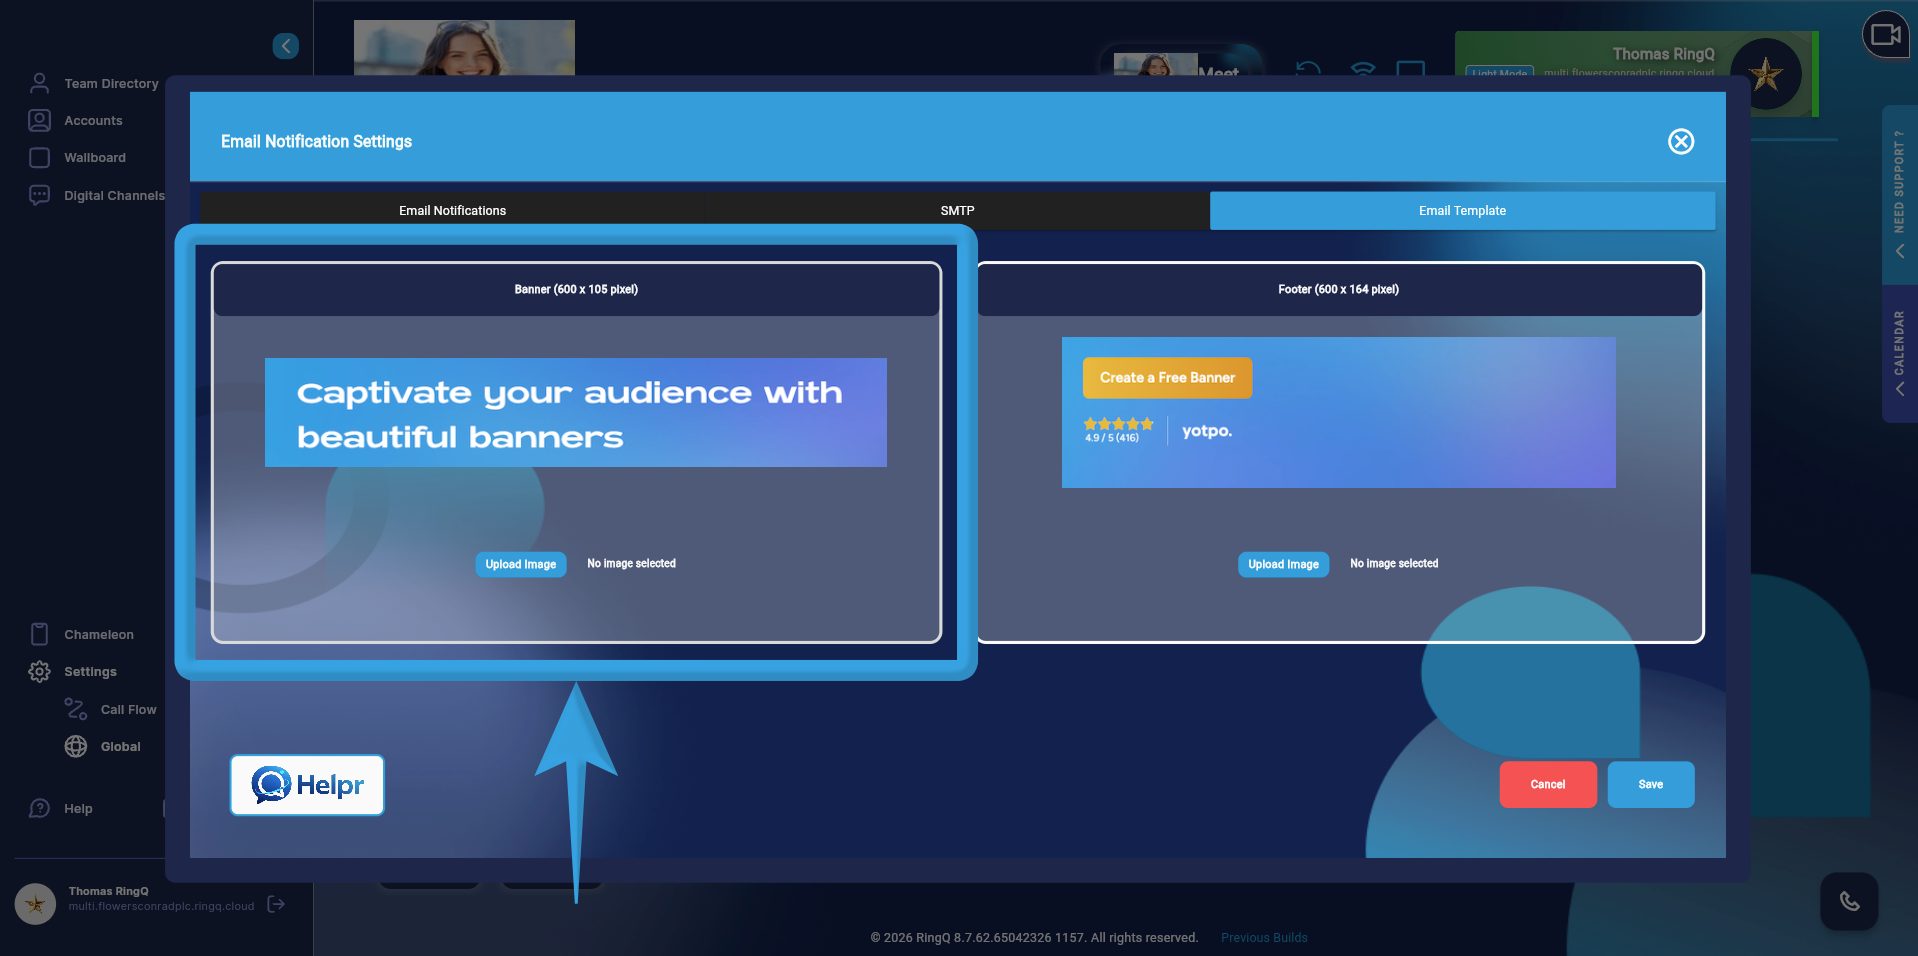
Task: Open Accounts icon in sidebar
Action: pyautogui.click(x=39, y=121)
